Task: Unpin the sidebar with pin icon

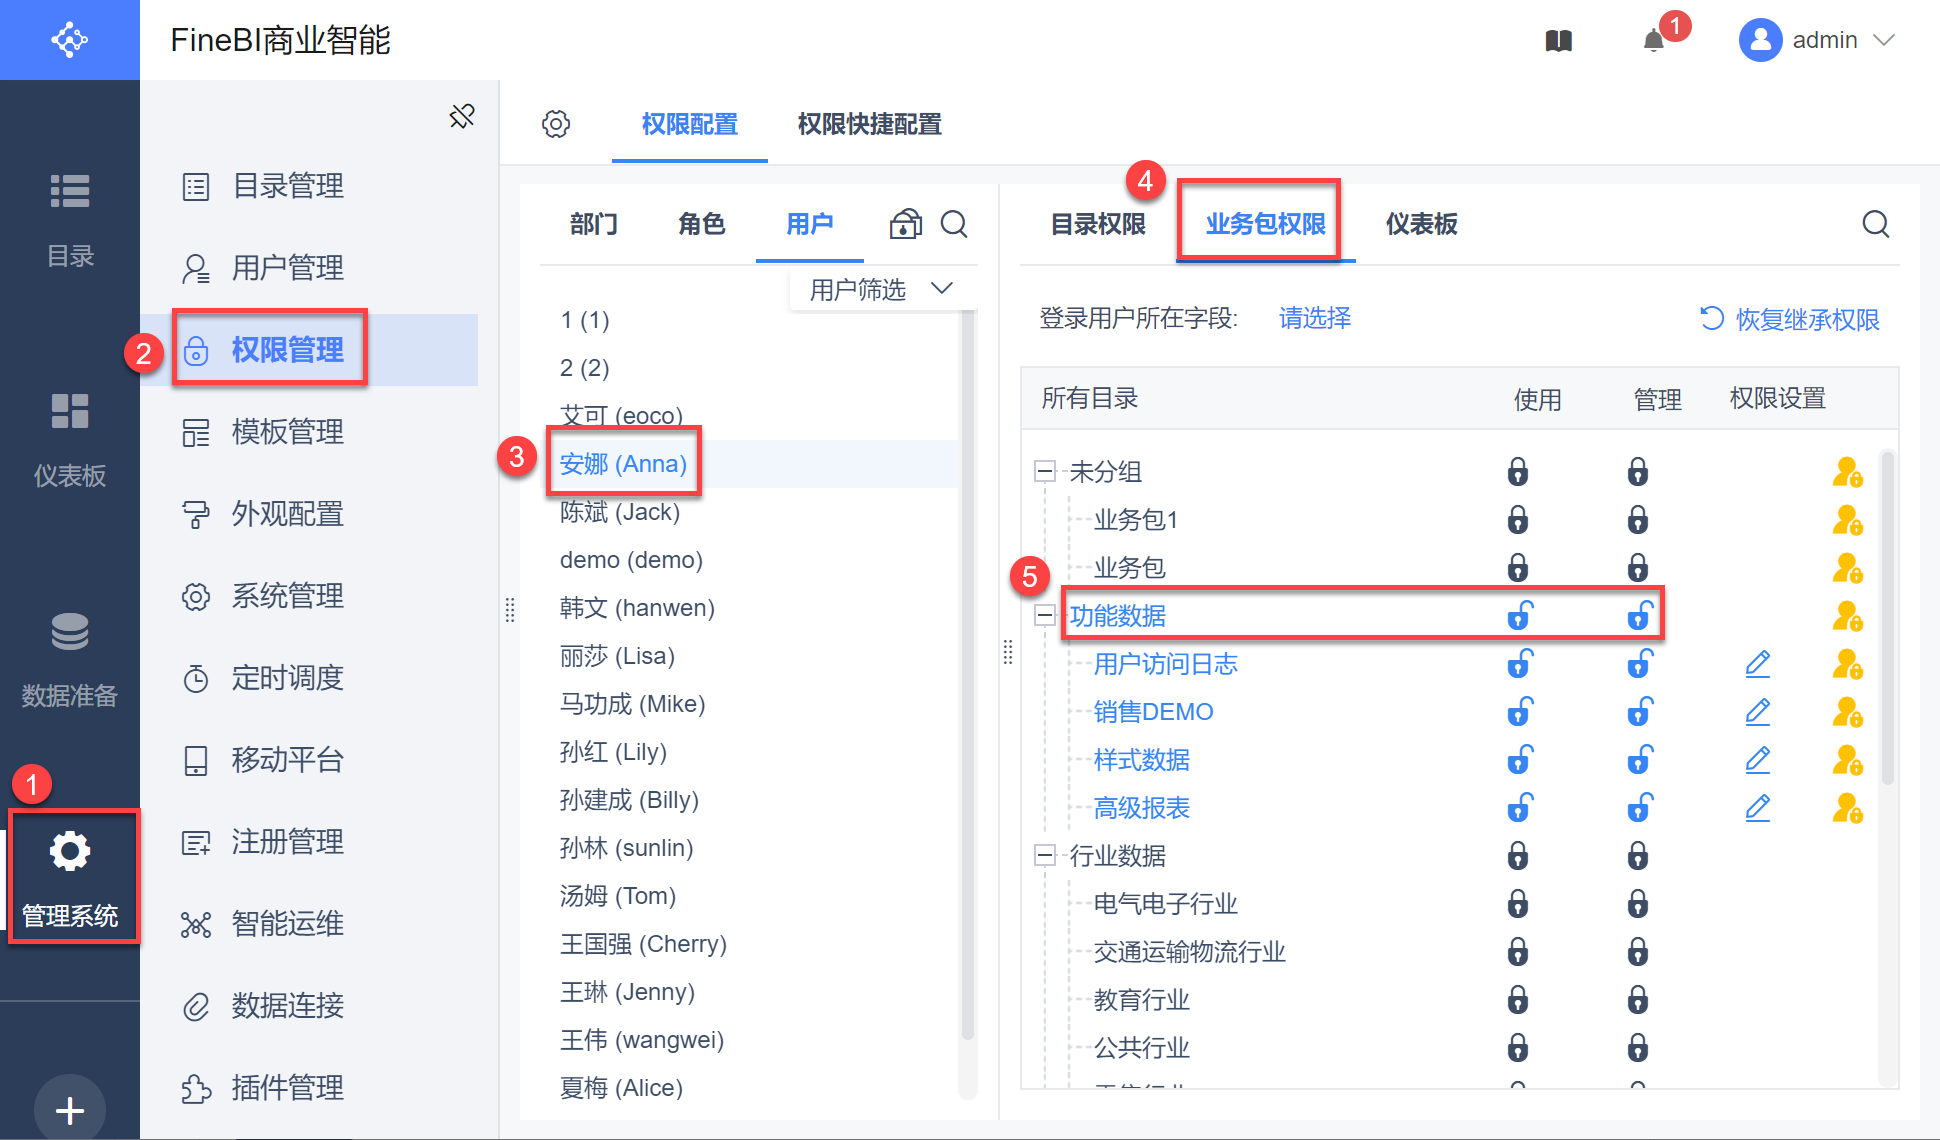Action: pyautogui.click(x=462, y=116)
